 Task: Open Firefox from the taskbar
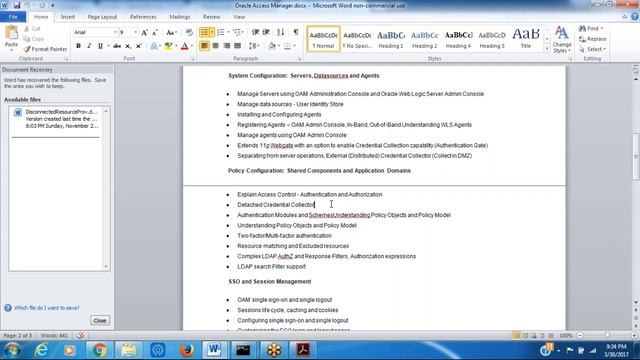tap(187, 350)
